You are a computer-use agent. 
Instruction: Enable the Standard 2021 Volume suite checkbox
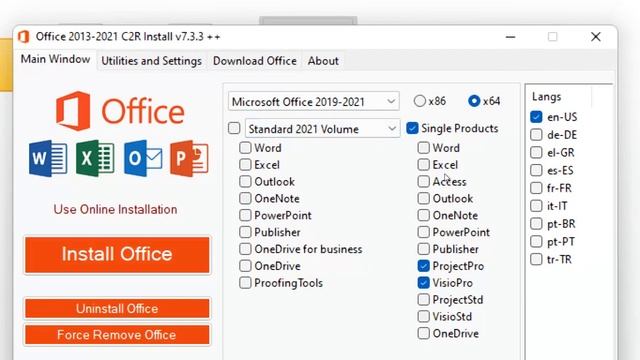click(x=234, y=128)
